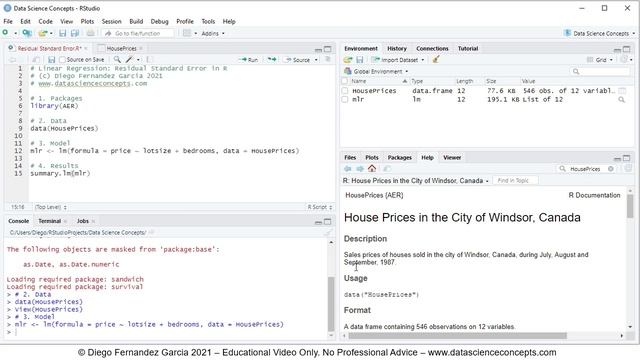Clear the HousePrices help search text
This screenshot has width=640, height=360.
tap(611, 169)
